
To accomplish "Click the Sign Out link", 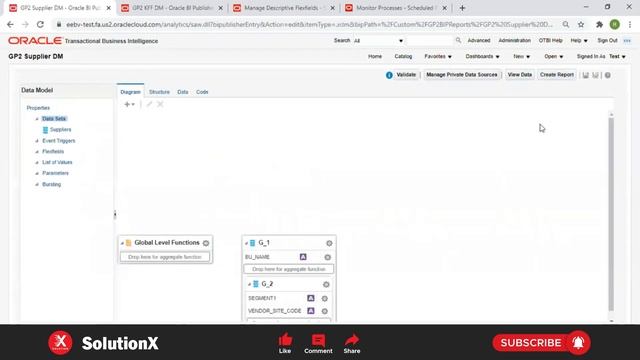I will [607, 40].
